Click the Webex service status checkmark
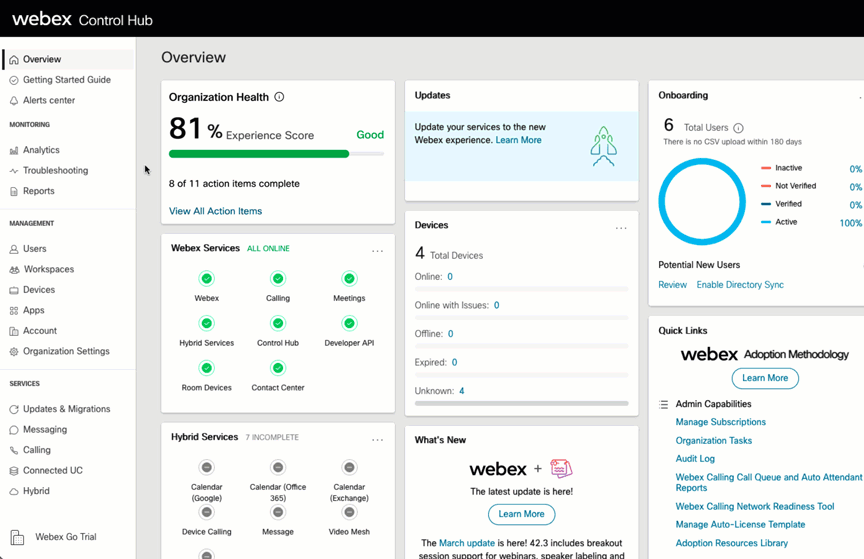864x559 pixels. [207, 278]
